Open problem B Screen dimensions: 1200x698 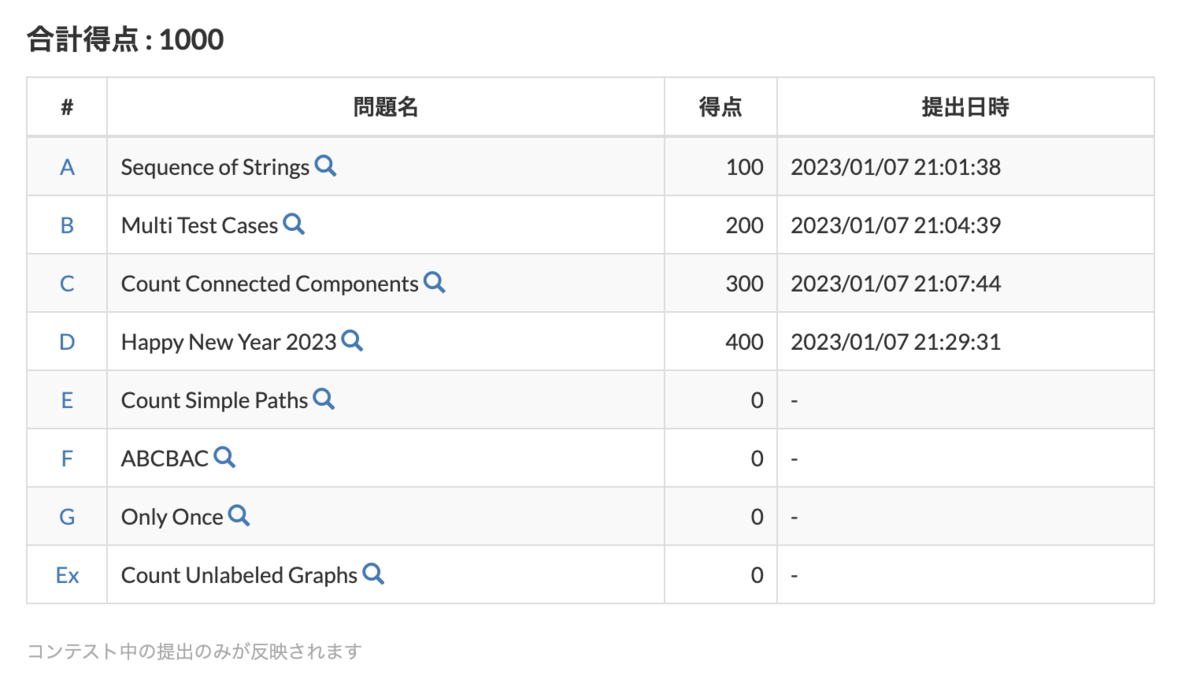(x=66, y=225)
